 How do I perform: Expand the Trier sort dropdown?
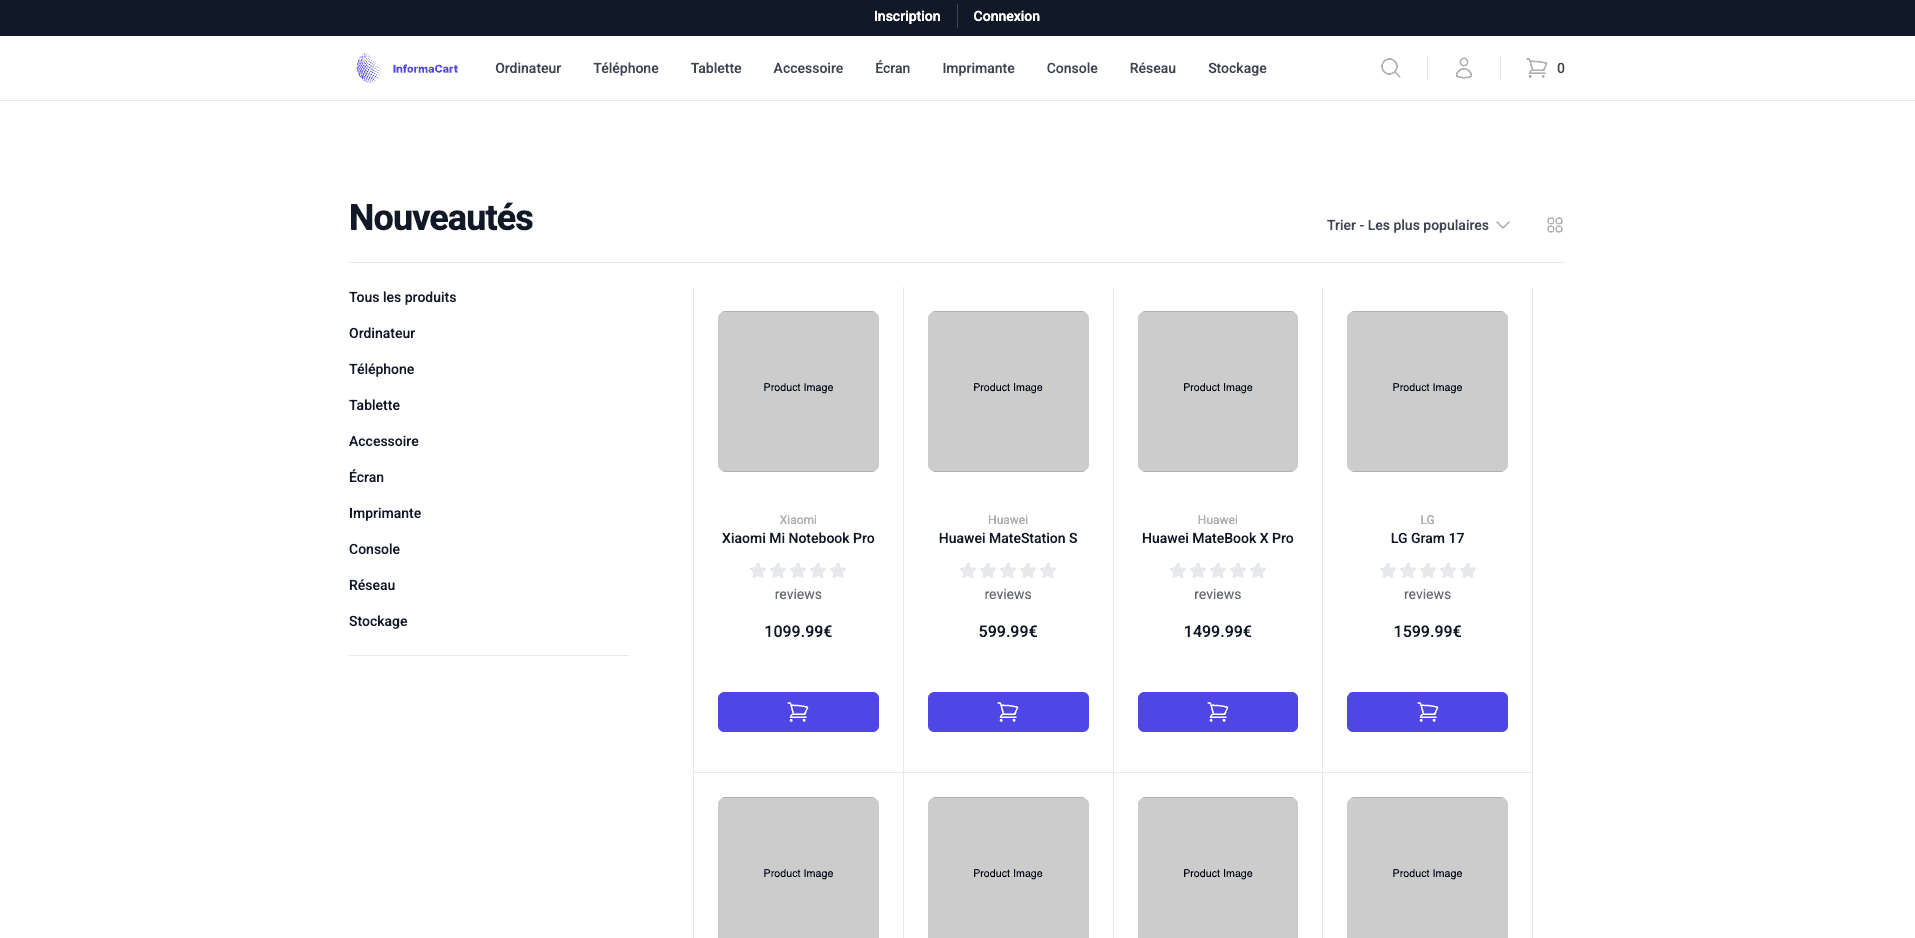pos(1417,225)
